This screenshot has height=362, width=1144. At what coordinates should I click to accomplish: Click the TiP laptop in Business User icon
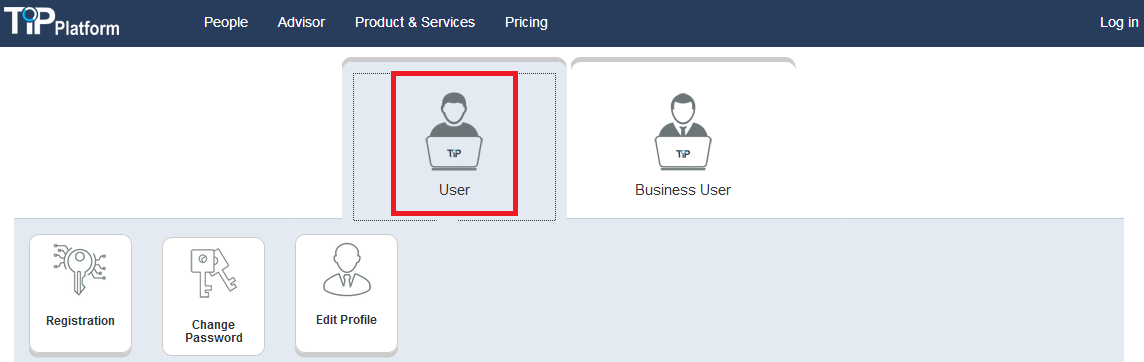(x=683, y=154)
